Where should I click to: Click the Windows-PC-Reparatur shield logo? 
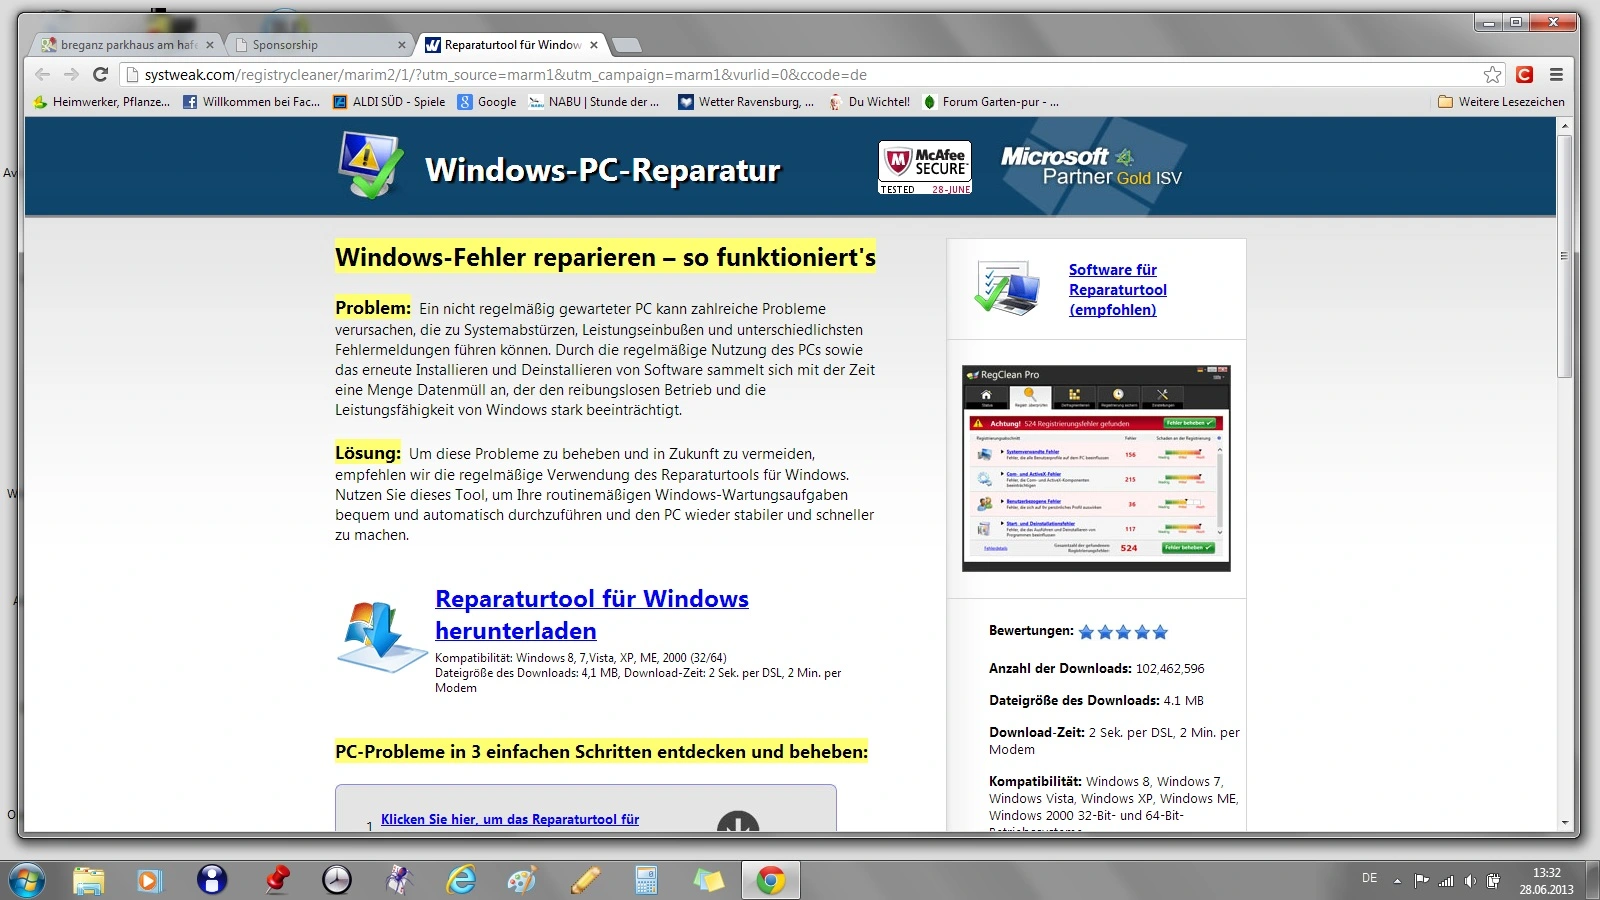[x=370, y=164]
